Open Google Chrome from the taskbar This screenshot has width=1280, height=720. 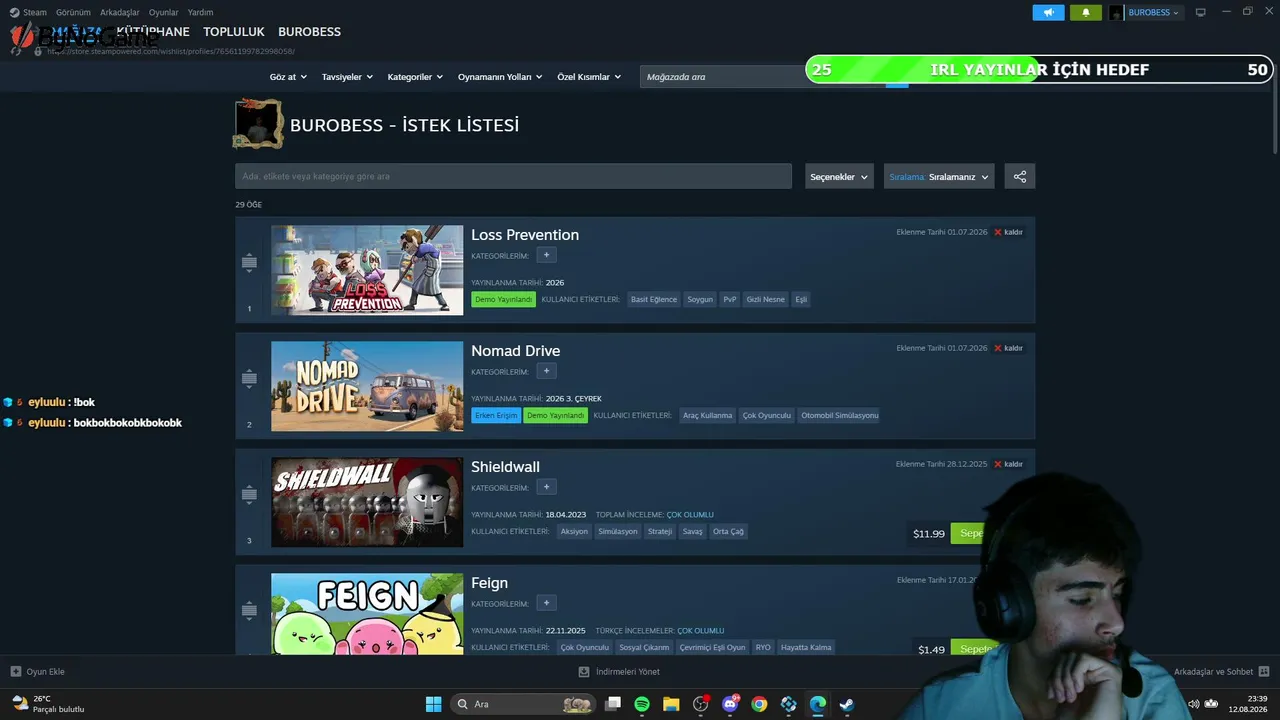[759, 704]
